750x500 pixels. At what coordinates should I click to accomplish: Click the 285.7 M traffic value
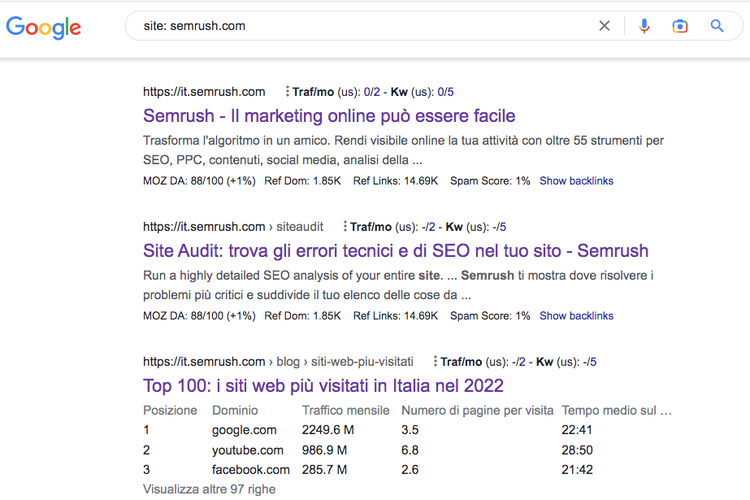324,469
